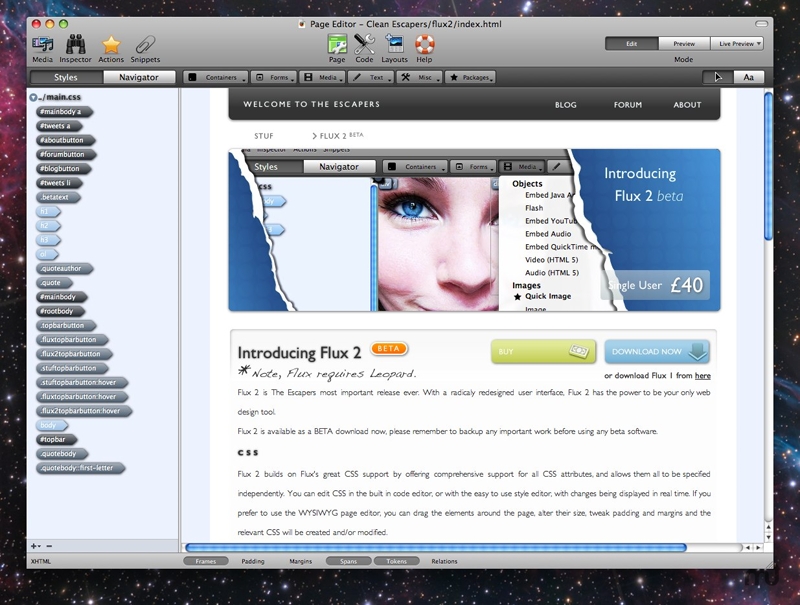800x605 pixels.
Task: Click the DOWNLOAD NOW button
Action: (657, 351)
